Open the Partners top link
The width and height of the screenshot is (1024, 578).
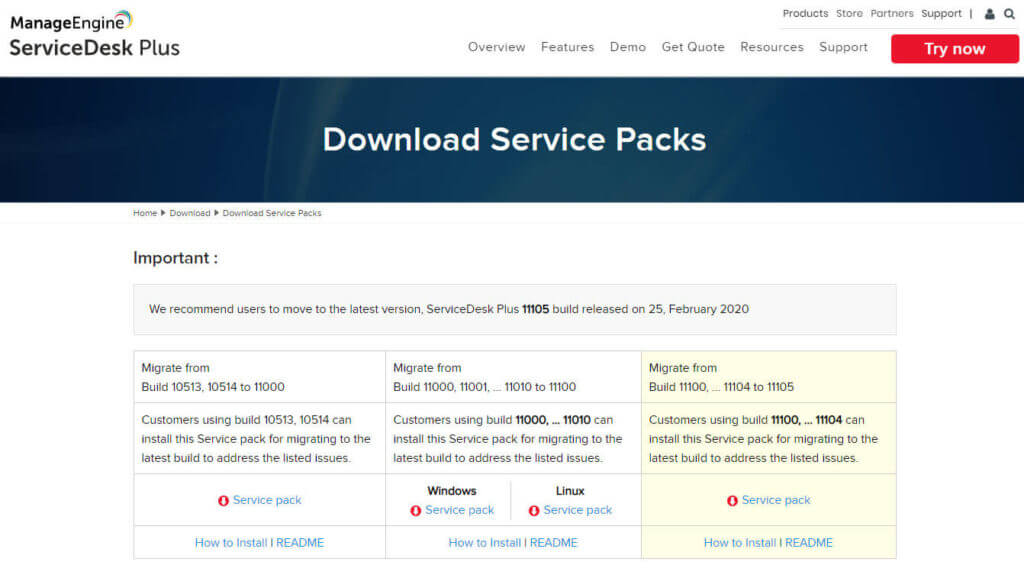[891, 14]
